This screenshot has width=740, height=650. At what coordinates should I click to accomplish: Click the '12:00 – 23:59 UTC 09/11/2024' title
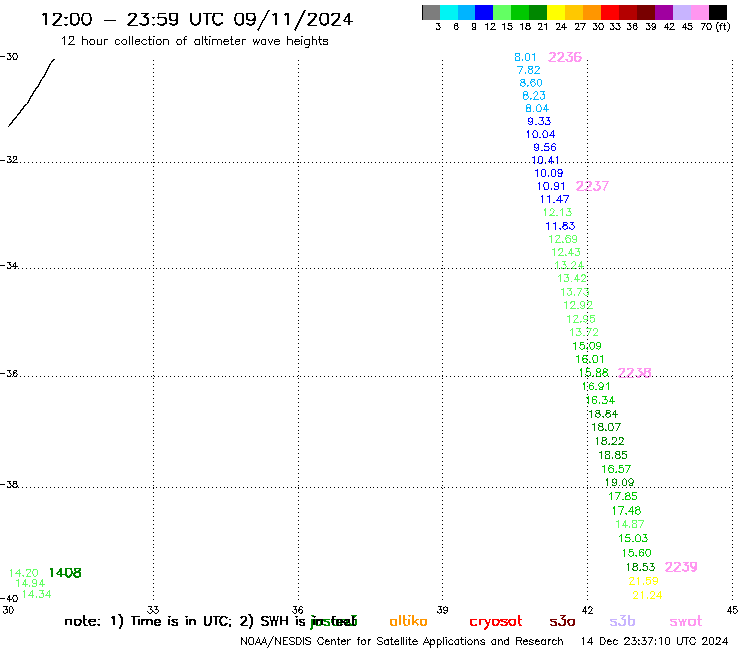[x=197, y=19]
